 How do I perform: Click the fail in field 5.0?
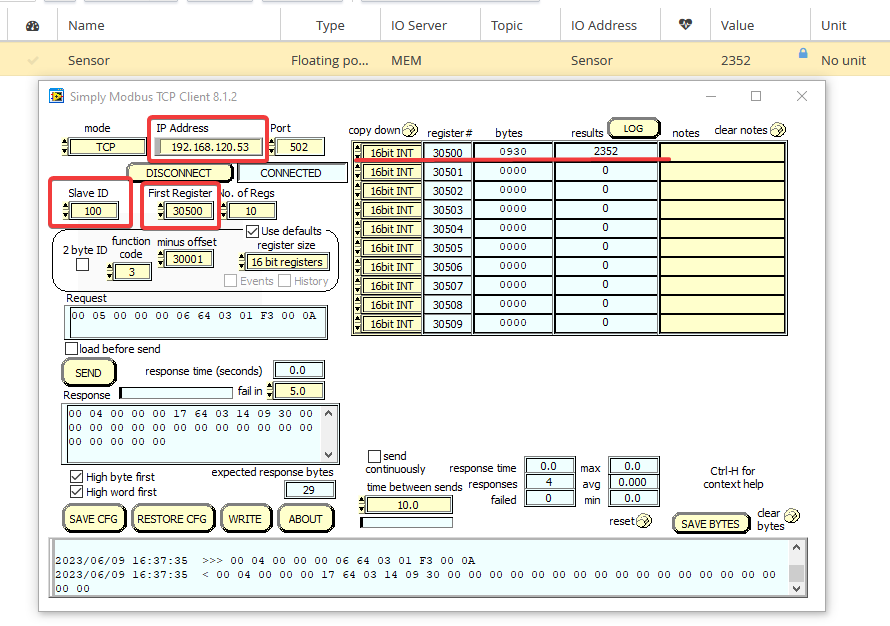click(298, 391)
